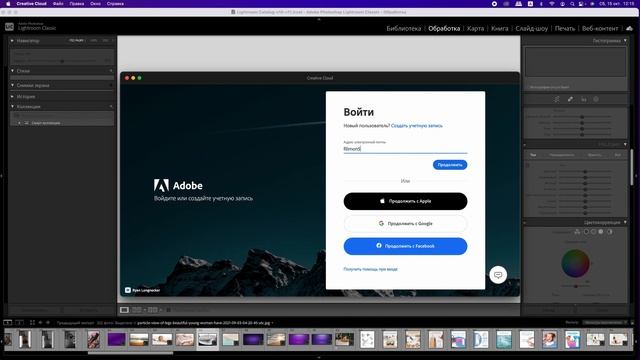Viewport: 640px width, 360px height.
Task: Select the shadows color grading circle
Action: click(586, 232)
